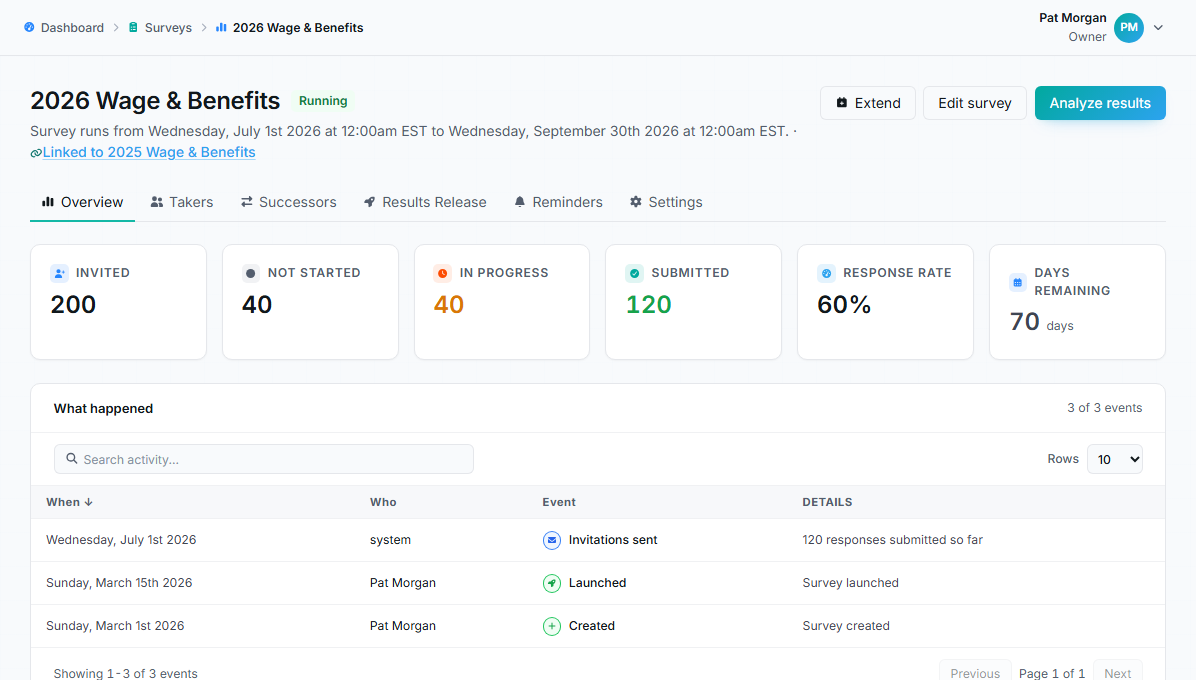Click the Dashboard breadcrumb icon
Image resolution: width=1196 pixels, height=680 pixels.
[x=29, y=27]
